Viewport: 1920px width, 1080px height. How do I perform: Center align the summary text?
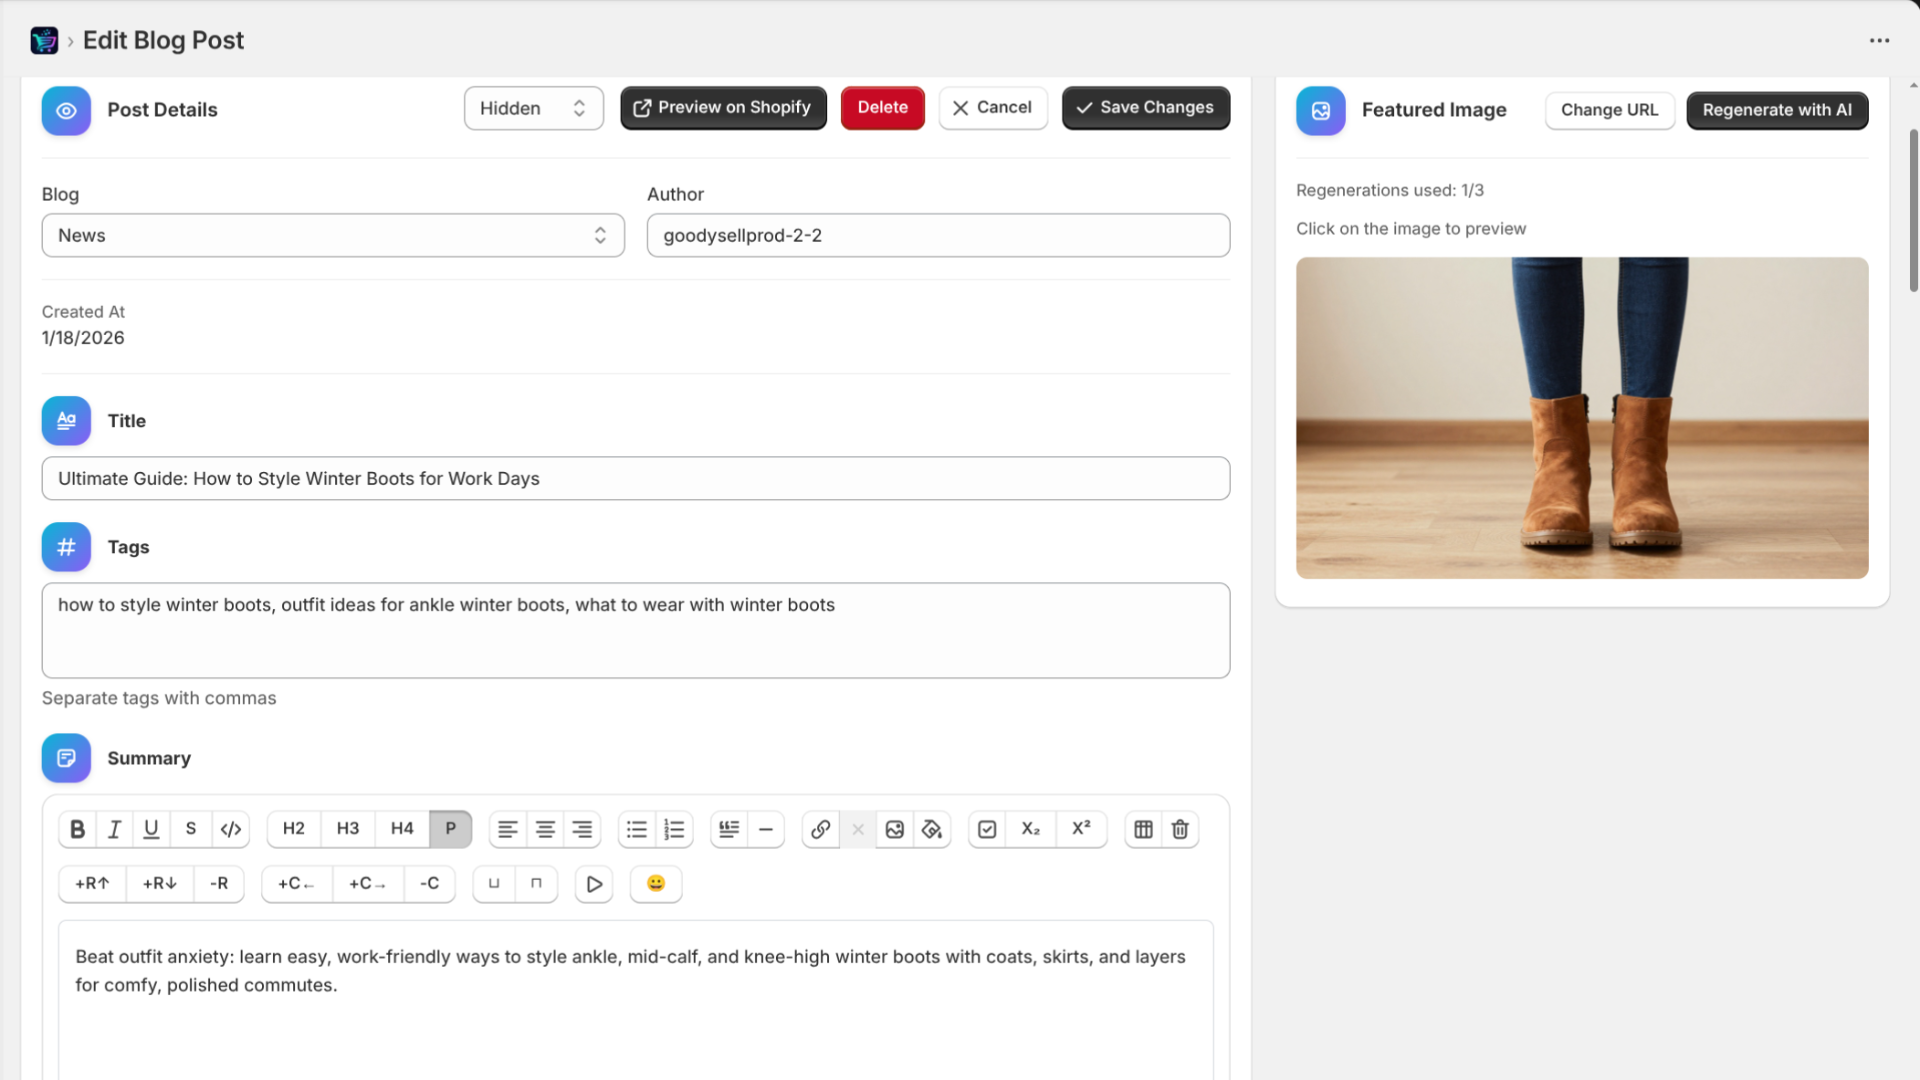click(545, 829)
